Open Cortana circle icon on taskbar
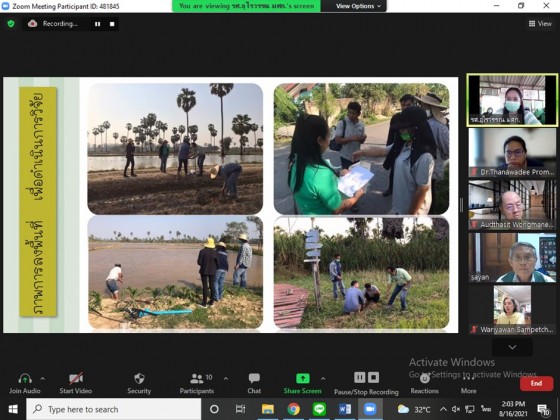Viewport: 560px width, 420px height. (x=214, y=409)
